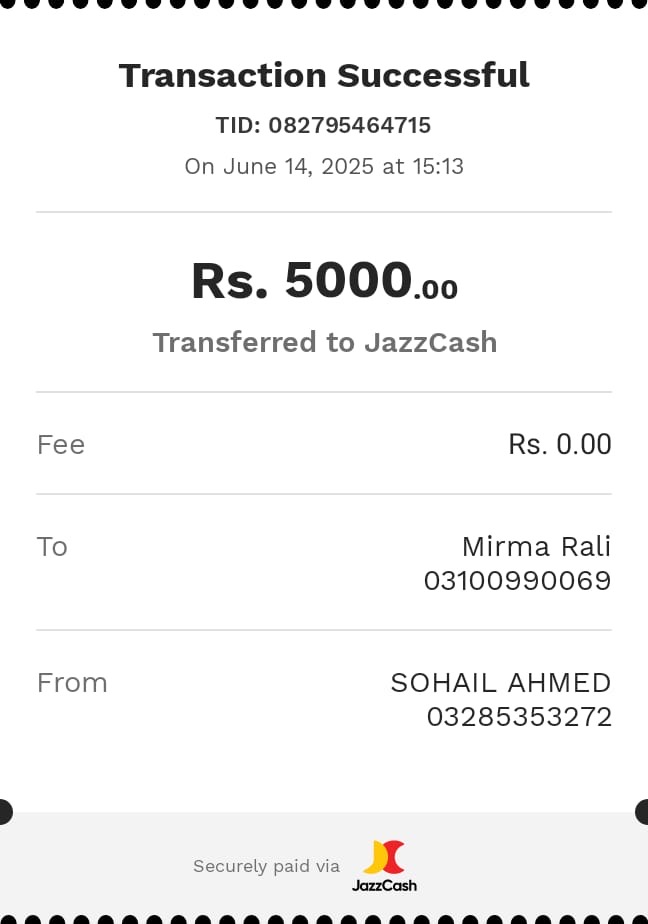Click the left receipt notch circle

[x=4, y=812]
